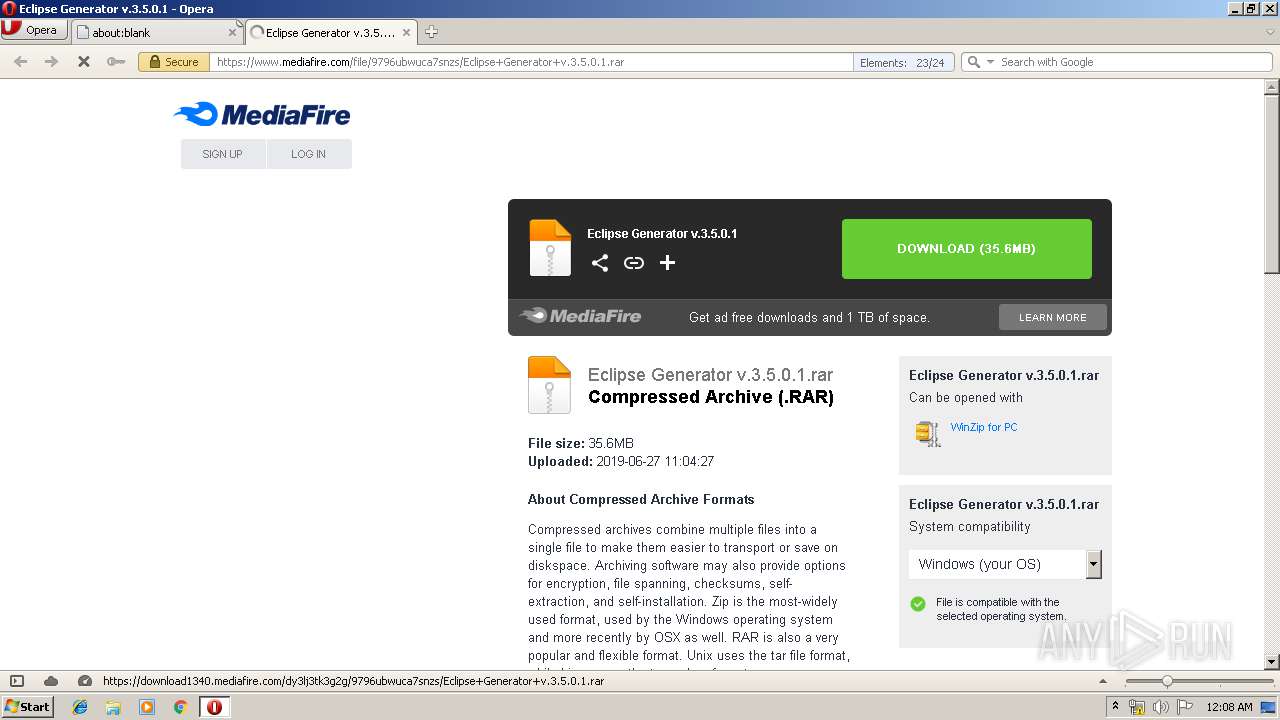Screen dimensions: 1280x720
Task: Click the 'Compressed Archive (.RAR)' heading
Action: 711,397
